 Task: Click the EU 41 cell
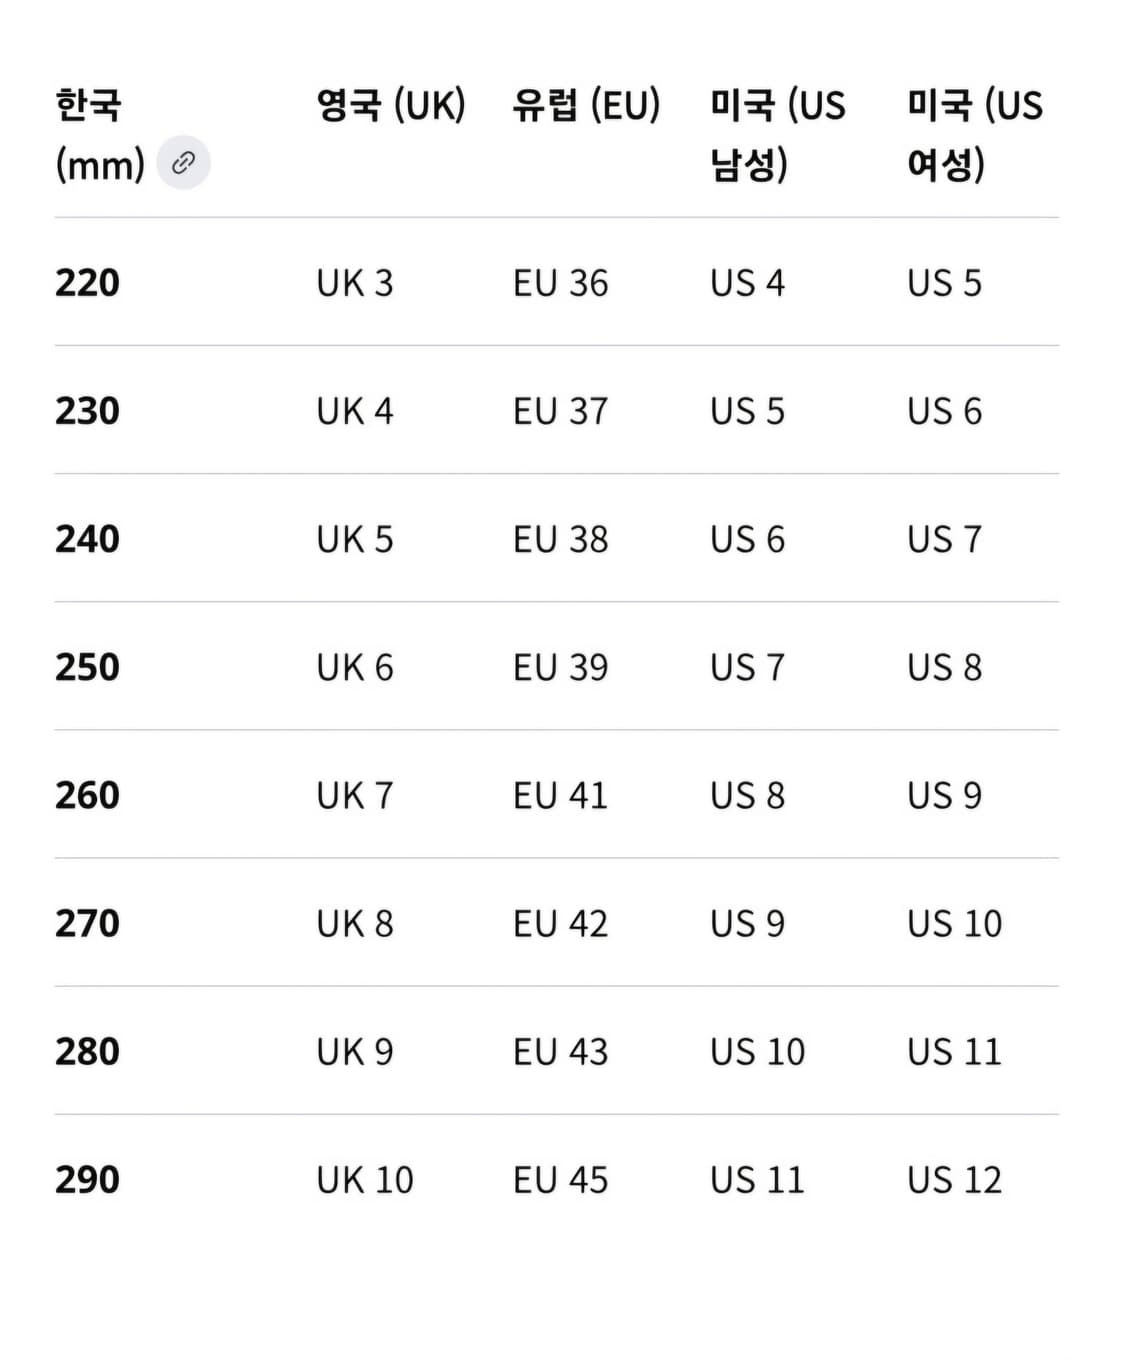(x=560, y=795)
